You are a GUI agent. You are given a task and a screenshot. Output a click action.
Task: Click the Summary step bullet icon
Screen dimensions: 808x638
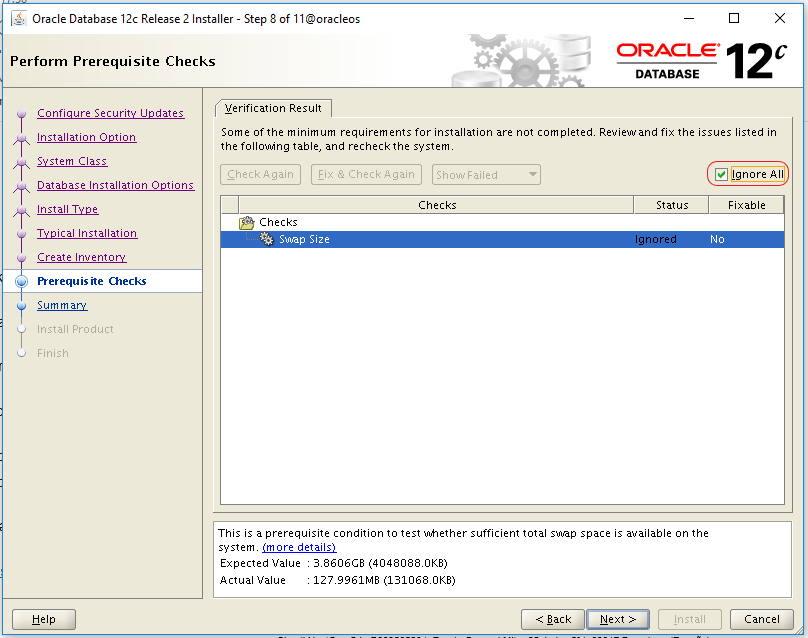[22, 306]
